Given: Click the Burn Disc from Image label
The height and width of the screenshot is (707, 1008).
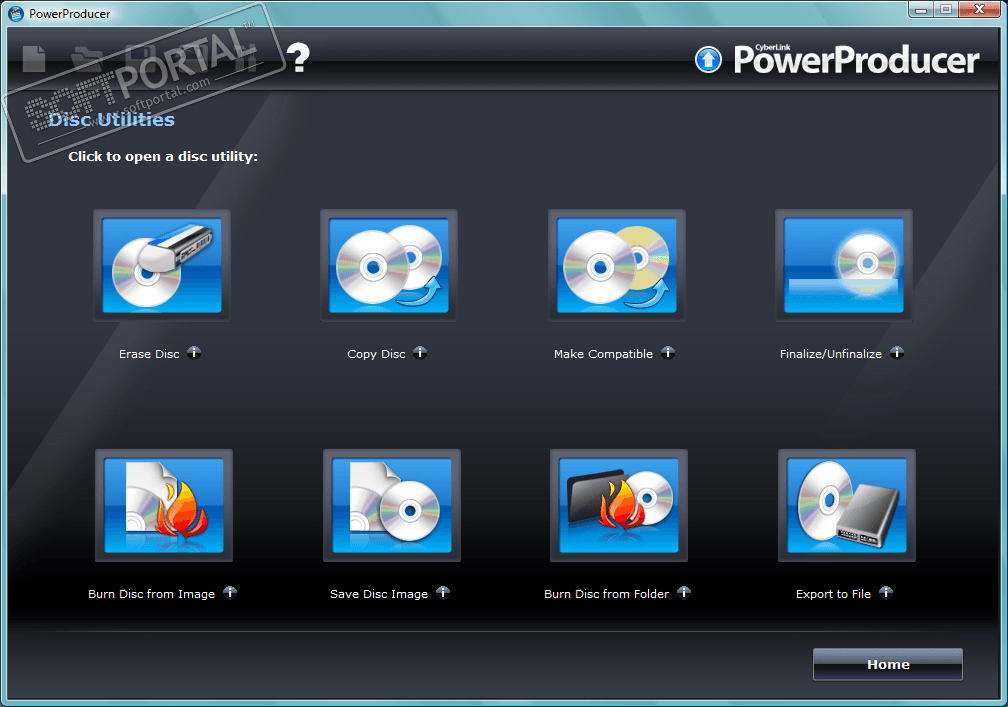Looking at the screenshot, I should (151, 594).
